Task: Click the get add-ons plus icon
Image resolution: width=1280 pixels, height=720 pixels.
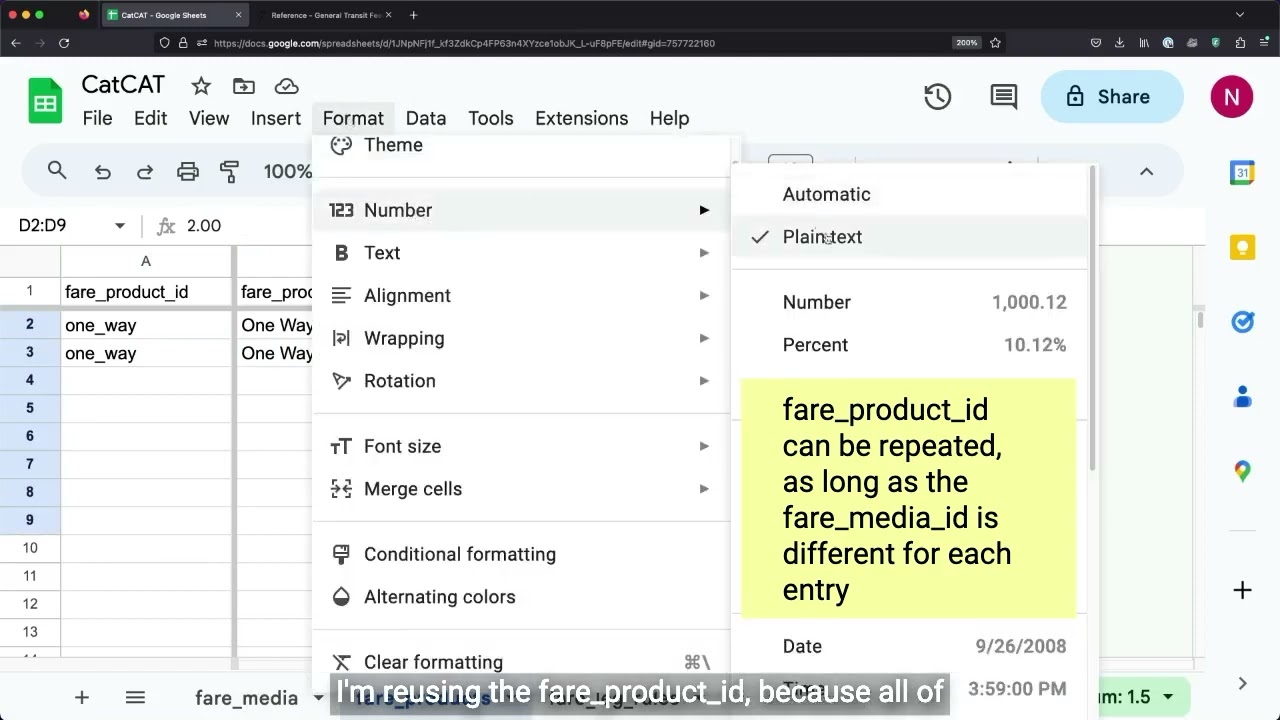Action: (1242, 590)
